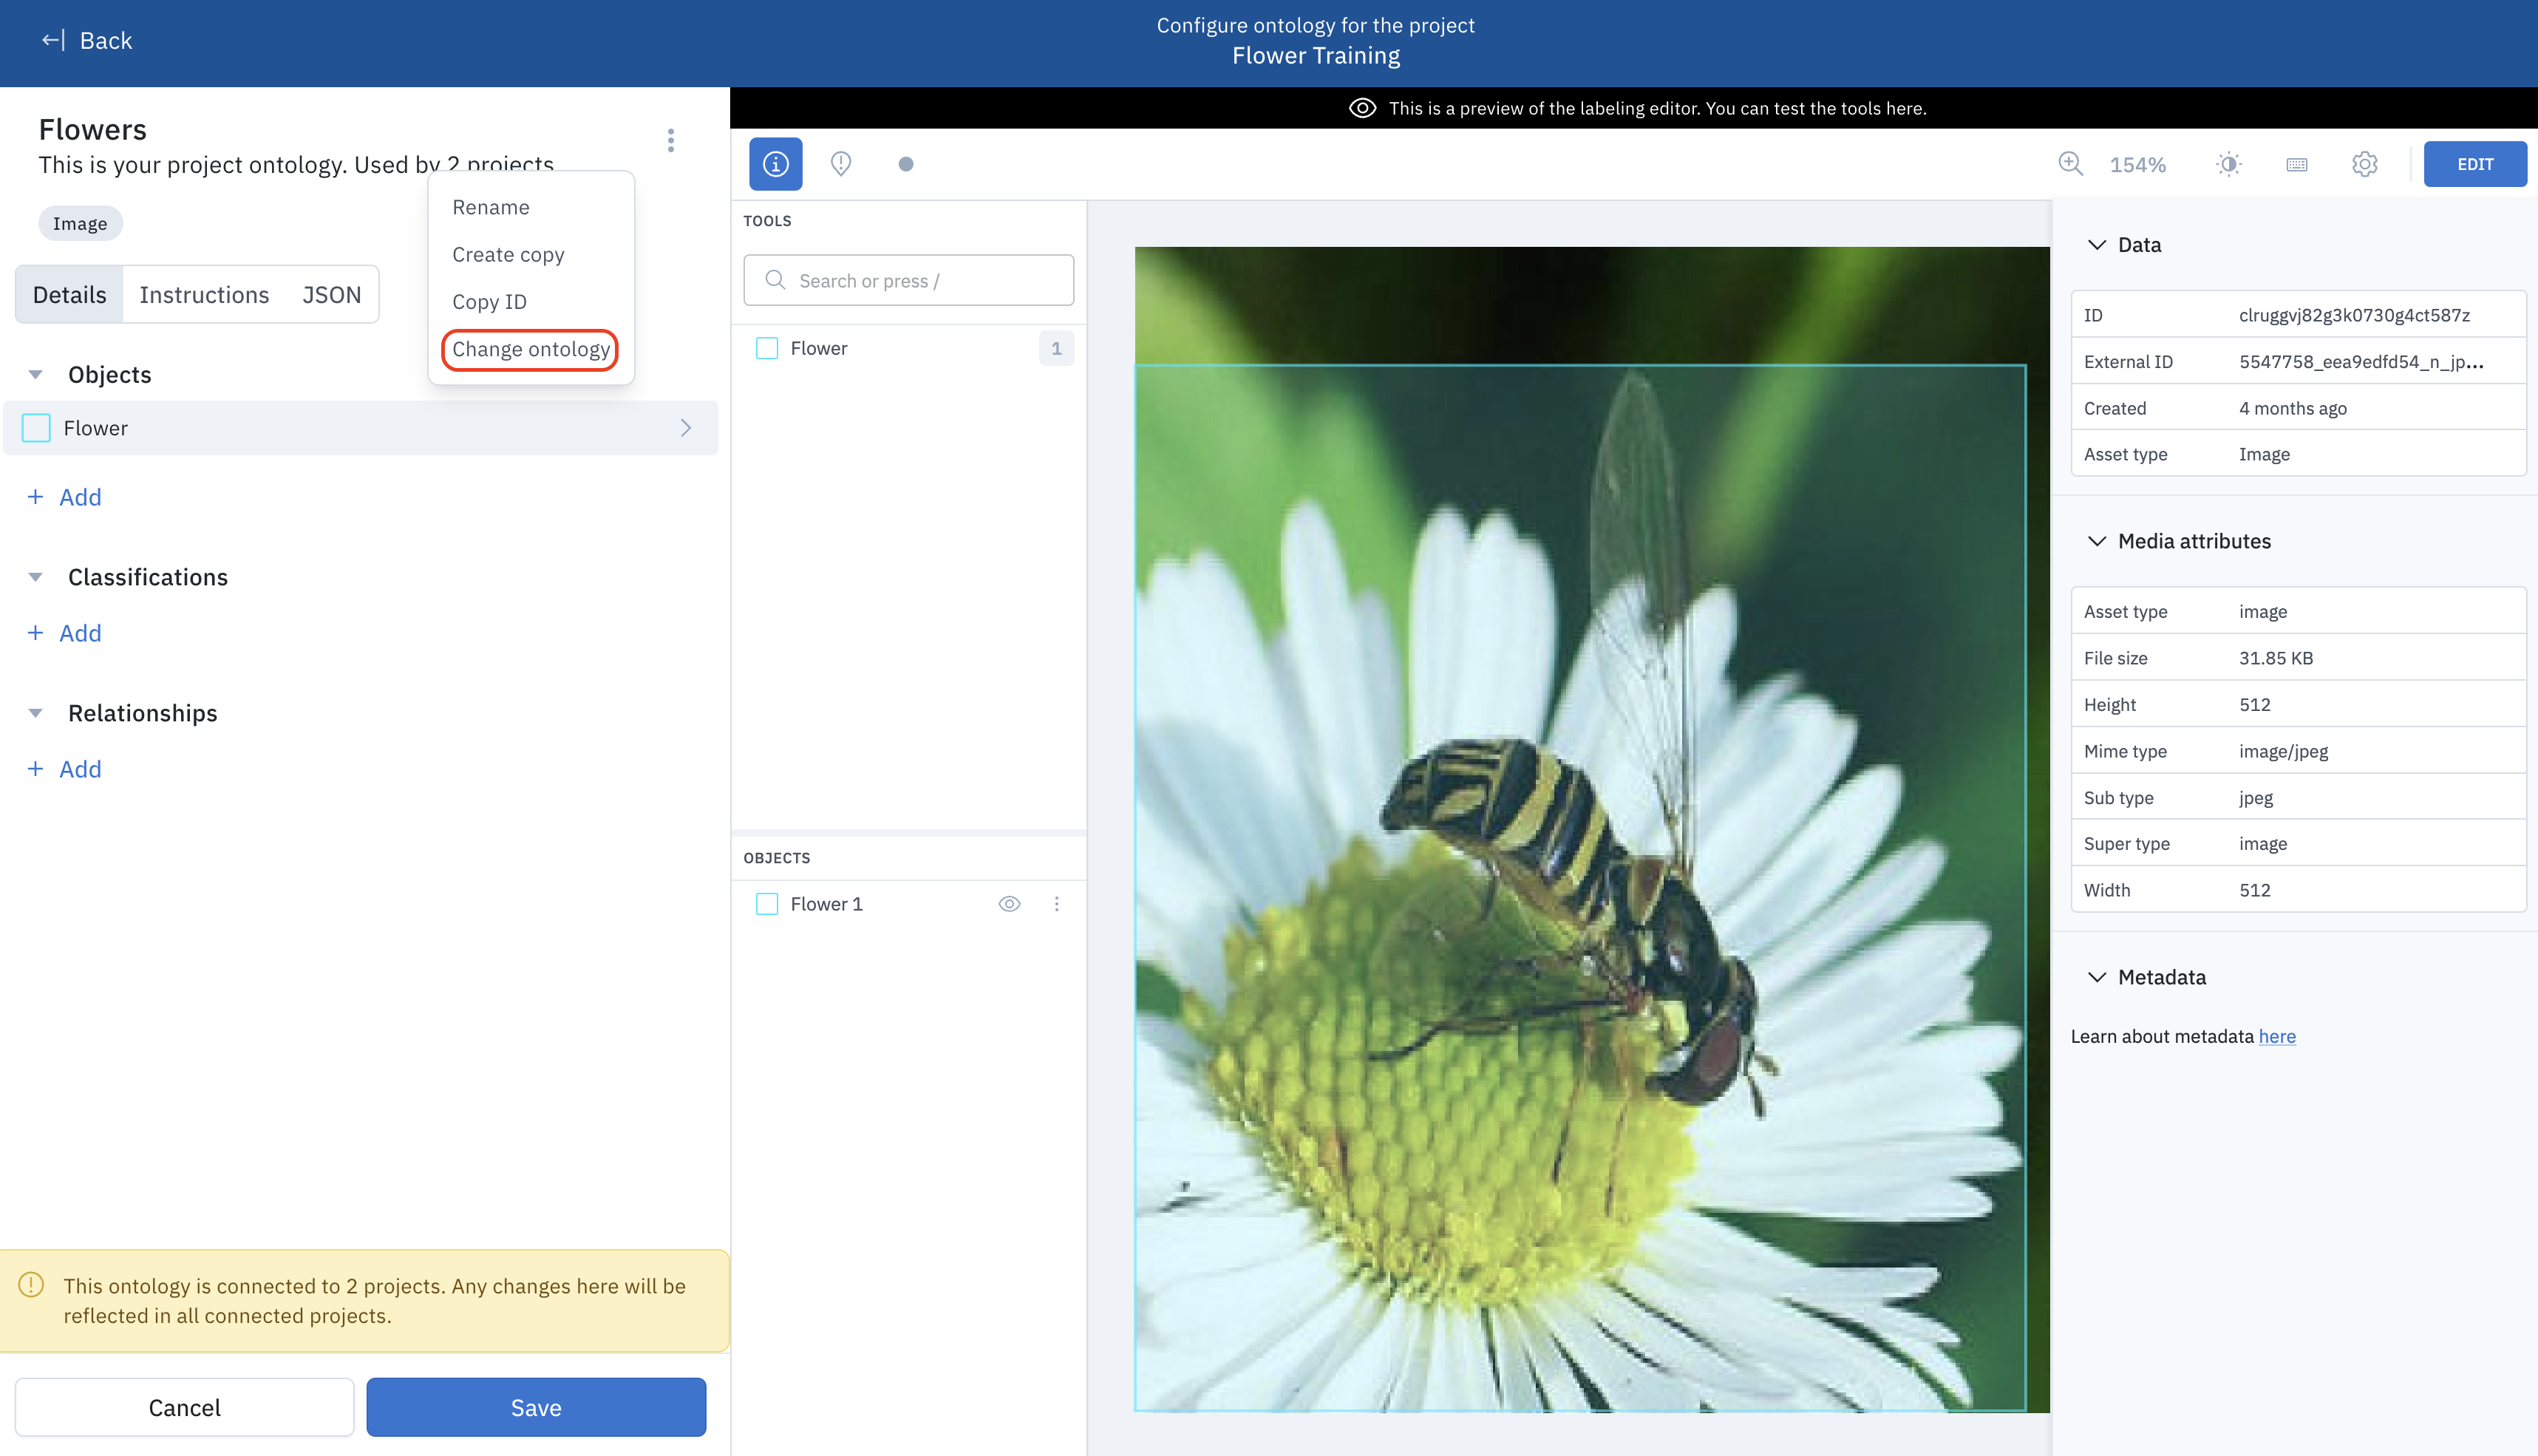Viewport: 2538px width, 1456px height.
Task: Click the Image tag chip
Action: pyautogui.click(x=80, y=223)
